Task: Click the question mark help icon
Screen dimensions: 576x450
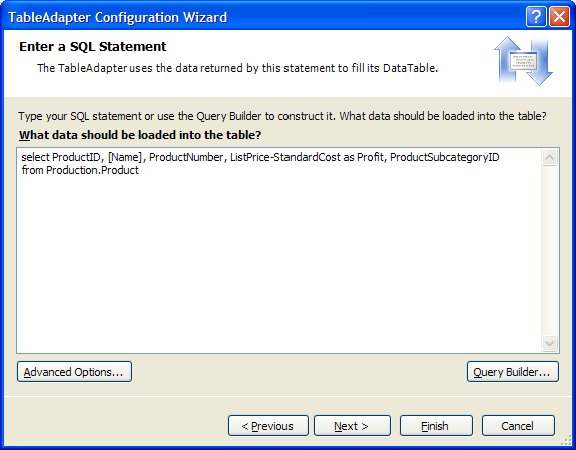Action: click(x=536, y=17)
